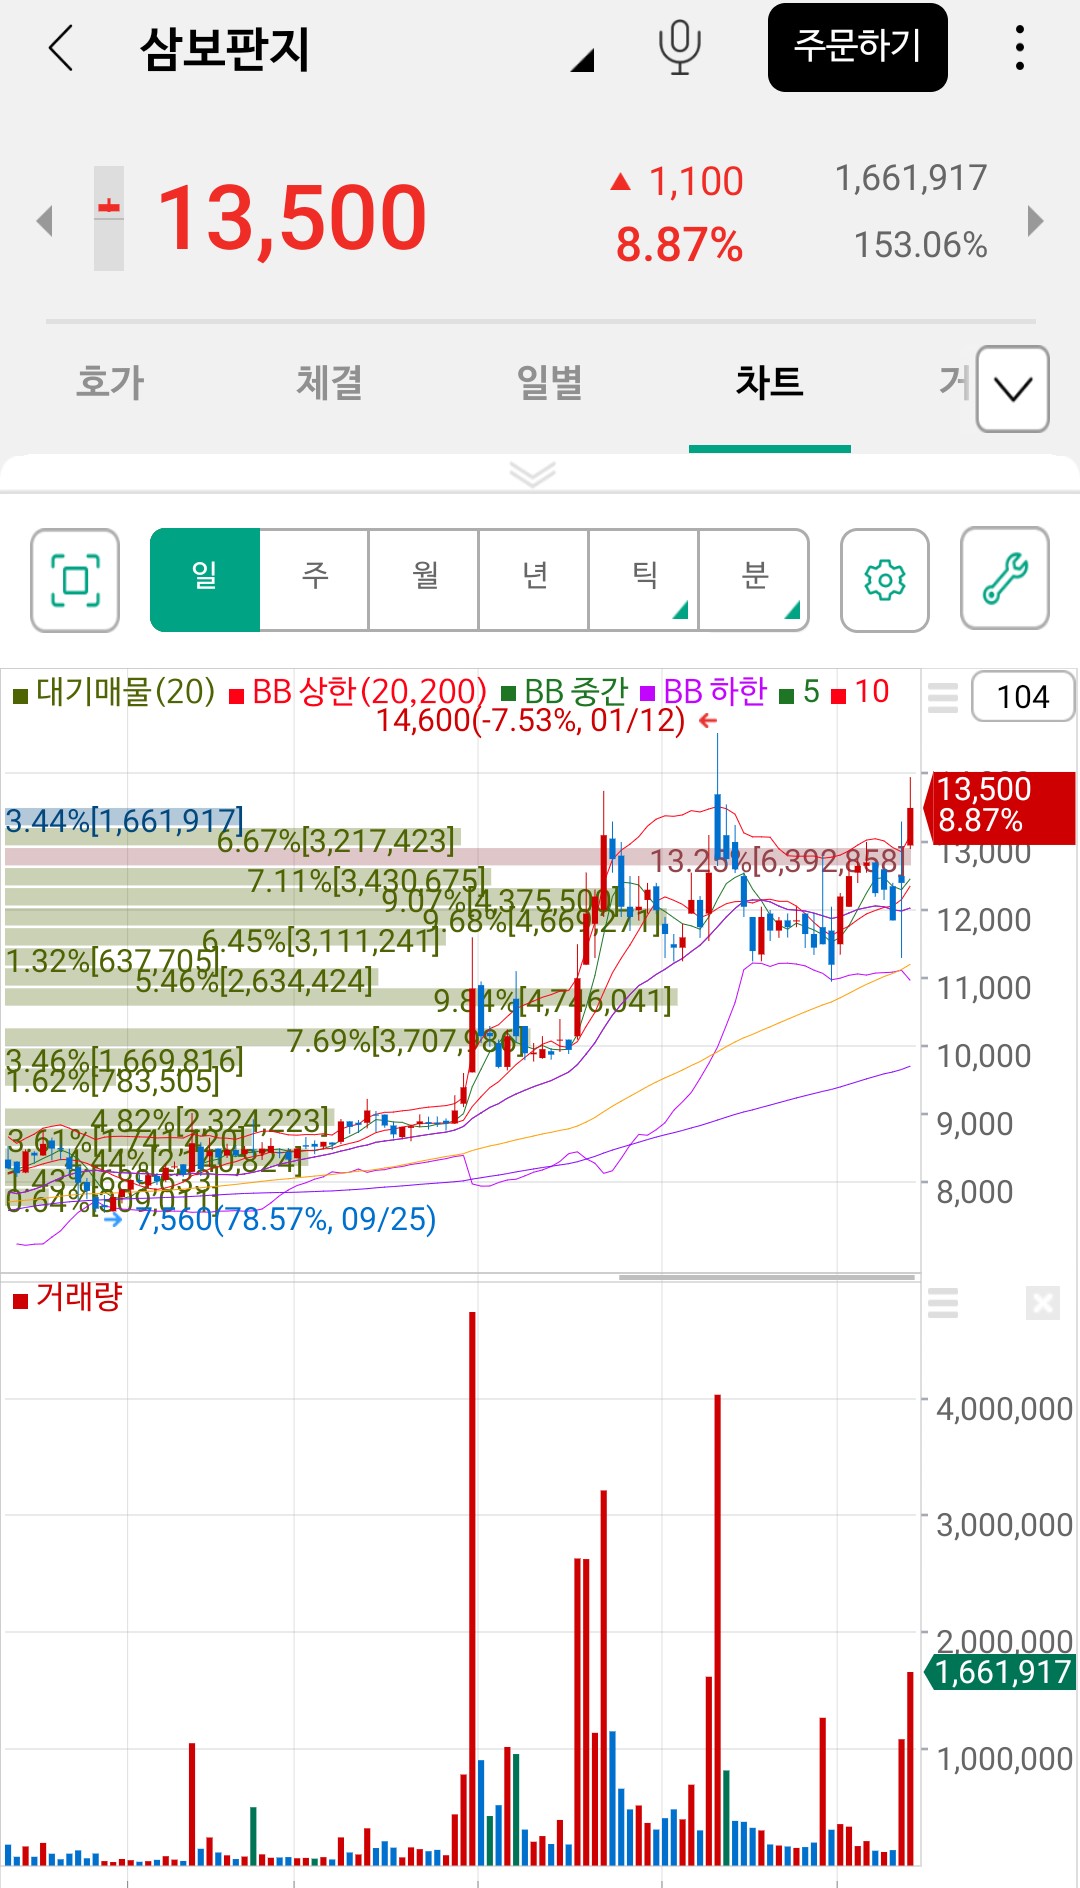Open chart settings gear icon

885,580
